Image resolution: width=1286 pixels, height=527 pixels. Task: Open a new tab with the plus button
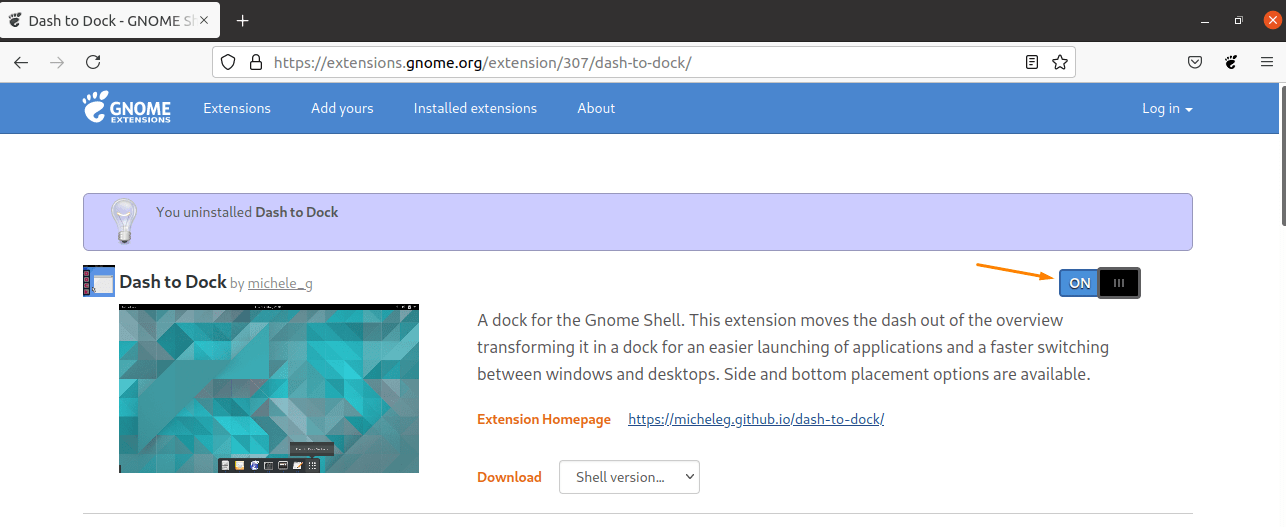242,21
